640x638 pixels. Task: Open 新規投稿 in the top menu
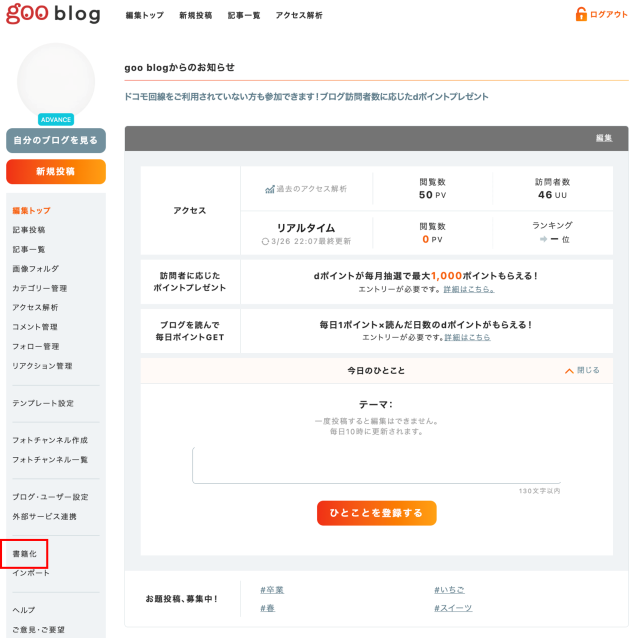click(195, 16)
